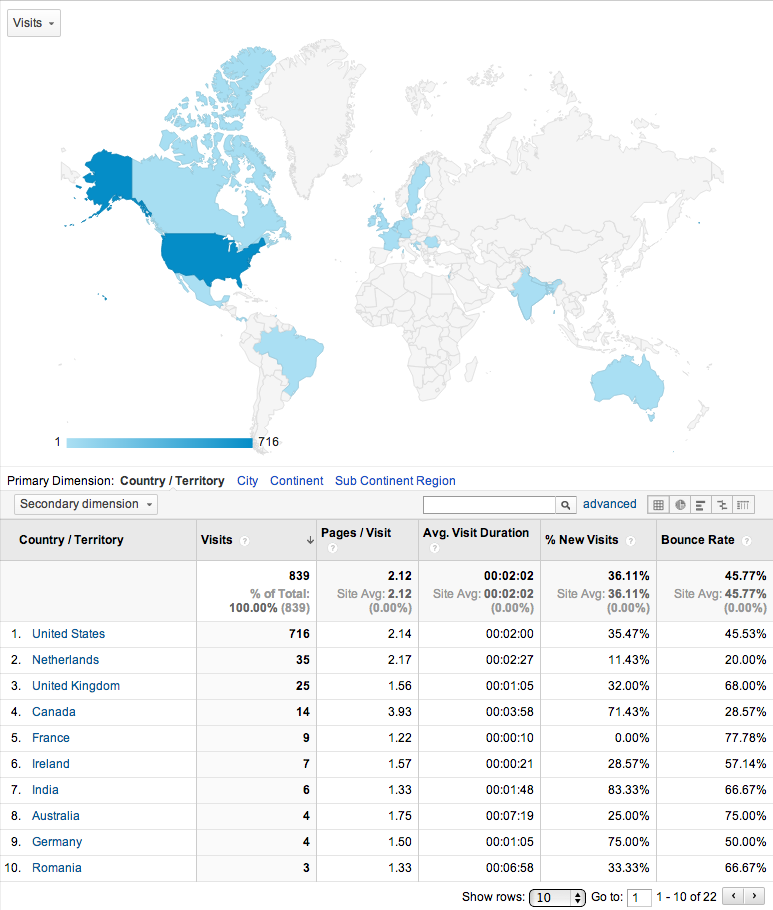This screenshot has height=910, width=773.
Task: Open help for Bounce Rate column
Action: coord(747,541)
